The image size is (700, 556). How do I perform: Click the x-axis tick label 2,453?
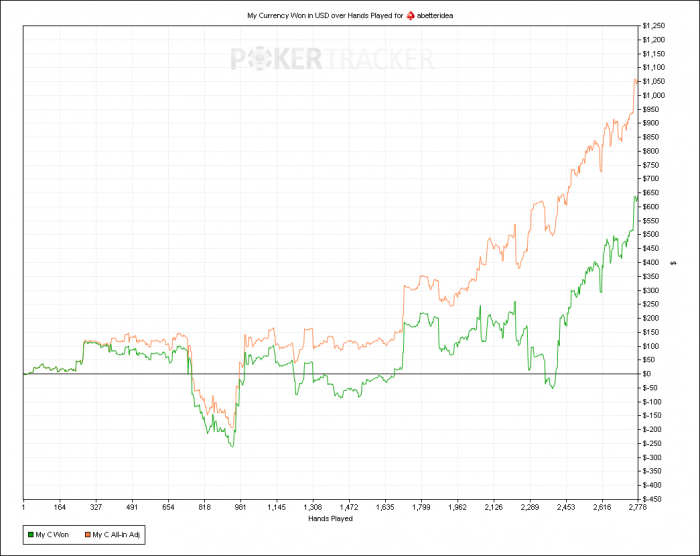(x=566, y=507)
